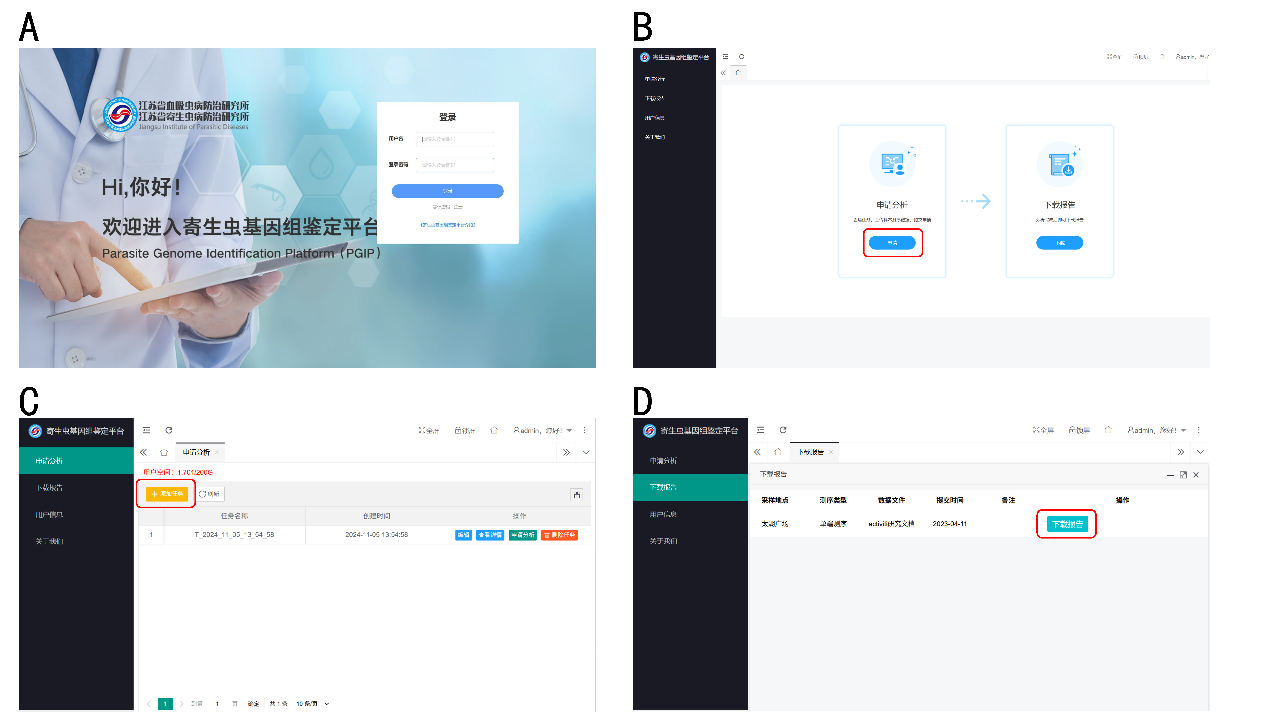Click the hamburger menu icon in panel B
This screenshot has height=714, width=1266.
coord(725,57)
